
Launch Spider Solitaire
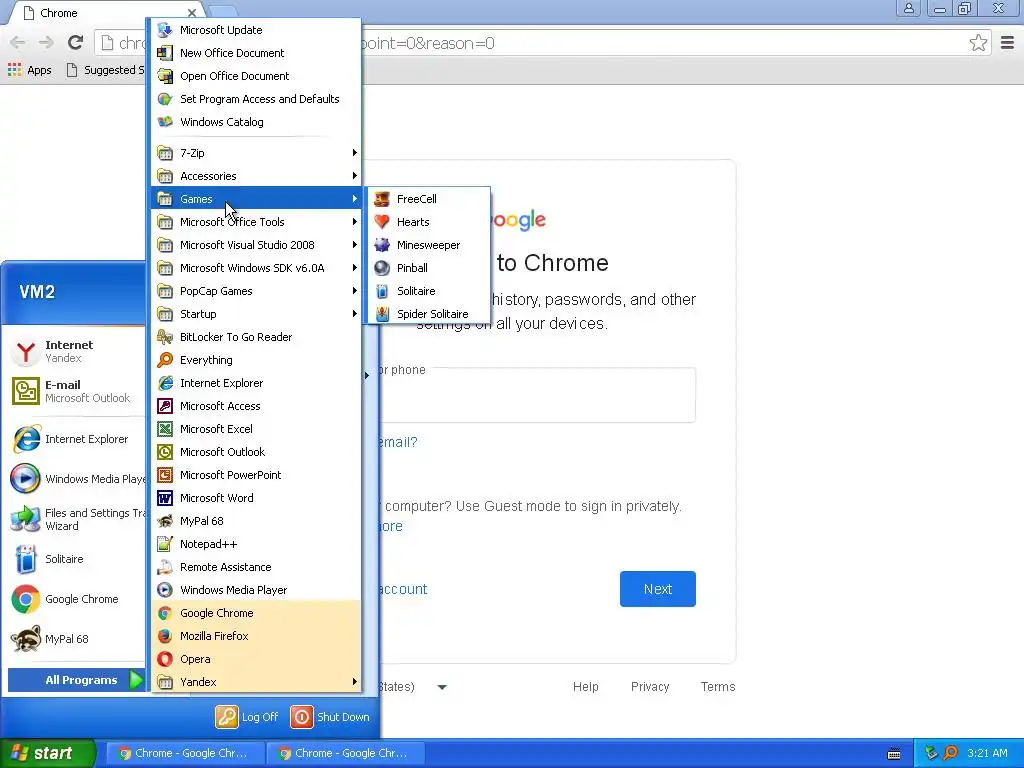coord(429,313)
